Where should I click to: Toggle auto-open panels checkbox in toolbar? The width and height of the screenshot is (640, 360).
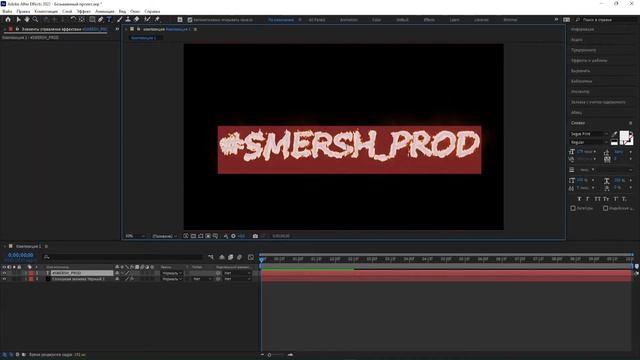[190, 20]
